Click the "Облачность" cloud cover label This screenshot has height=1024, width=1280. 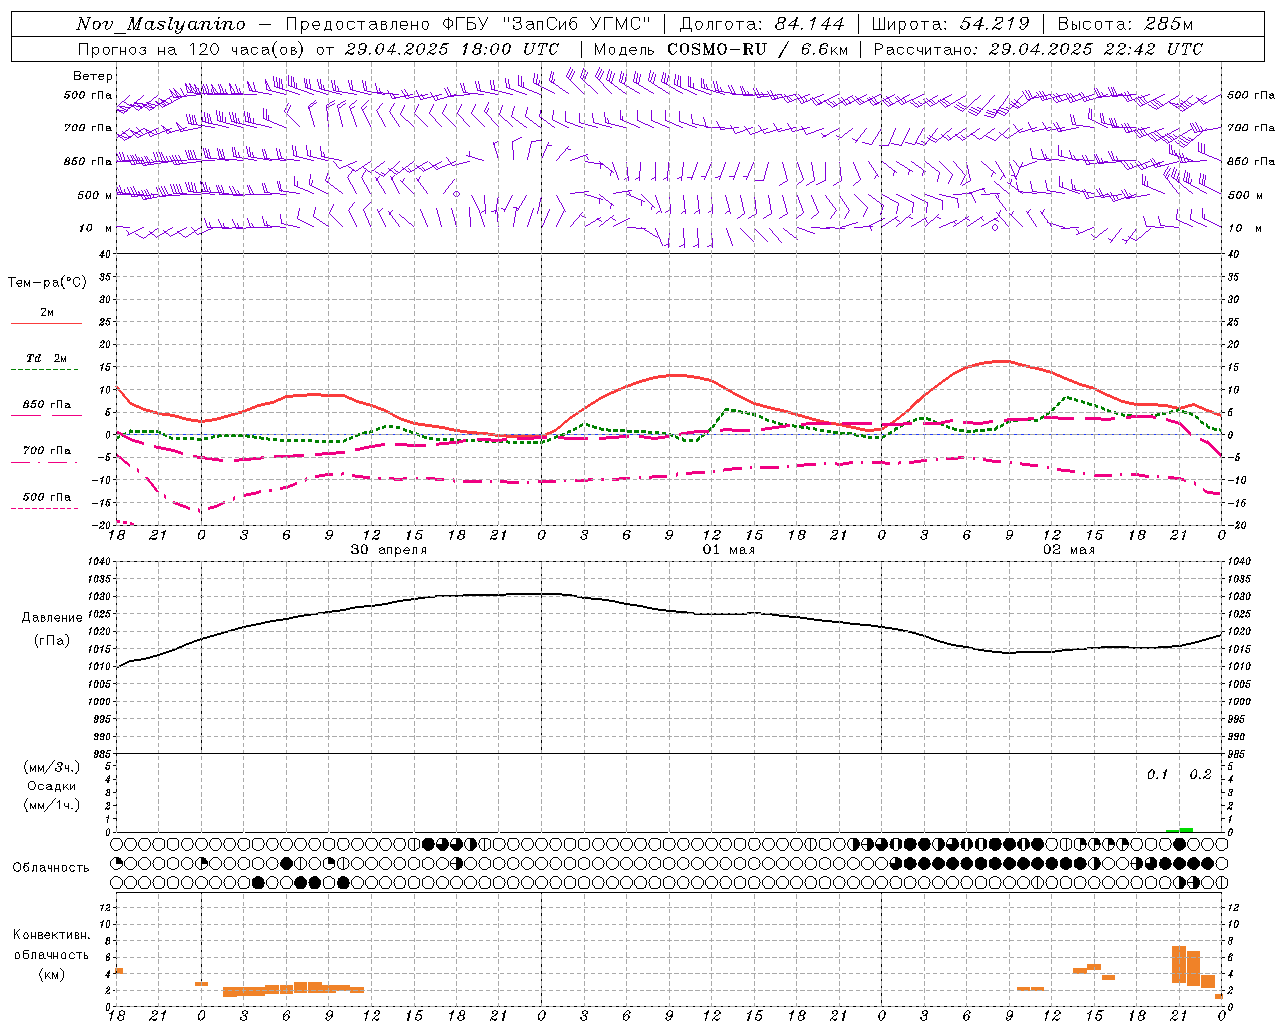click(x=51, y=867)
